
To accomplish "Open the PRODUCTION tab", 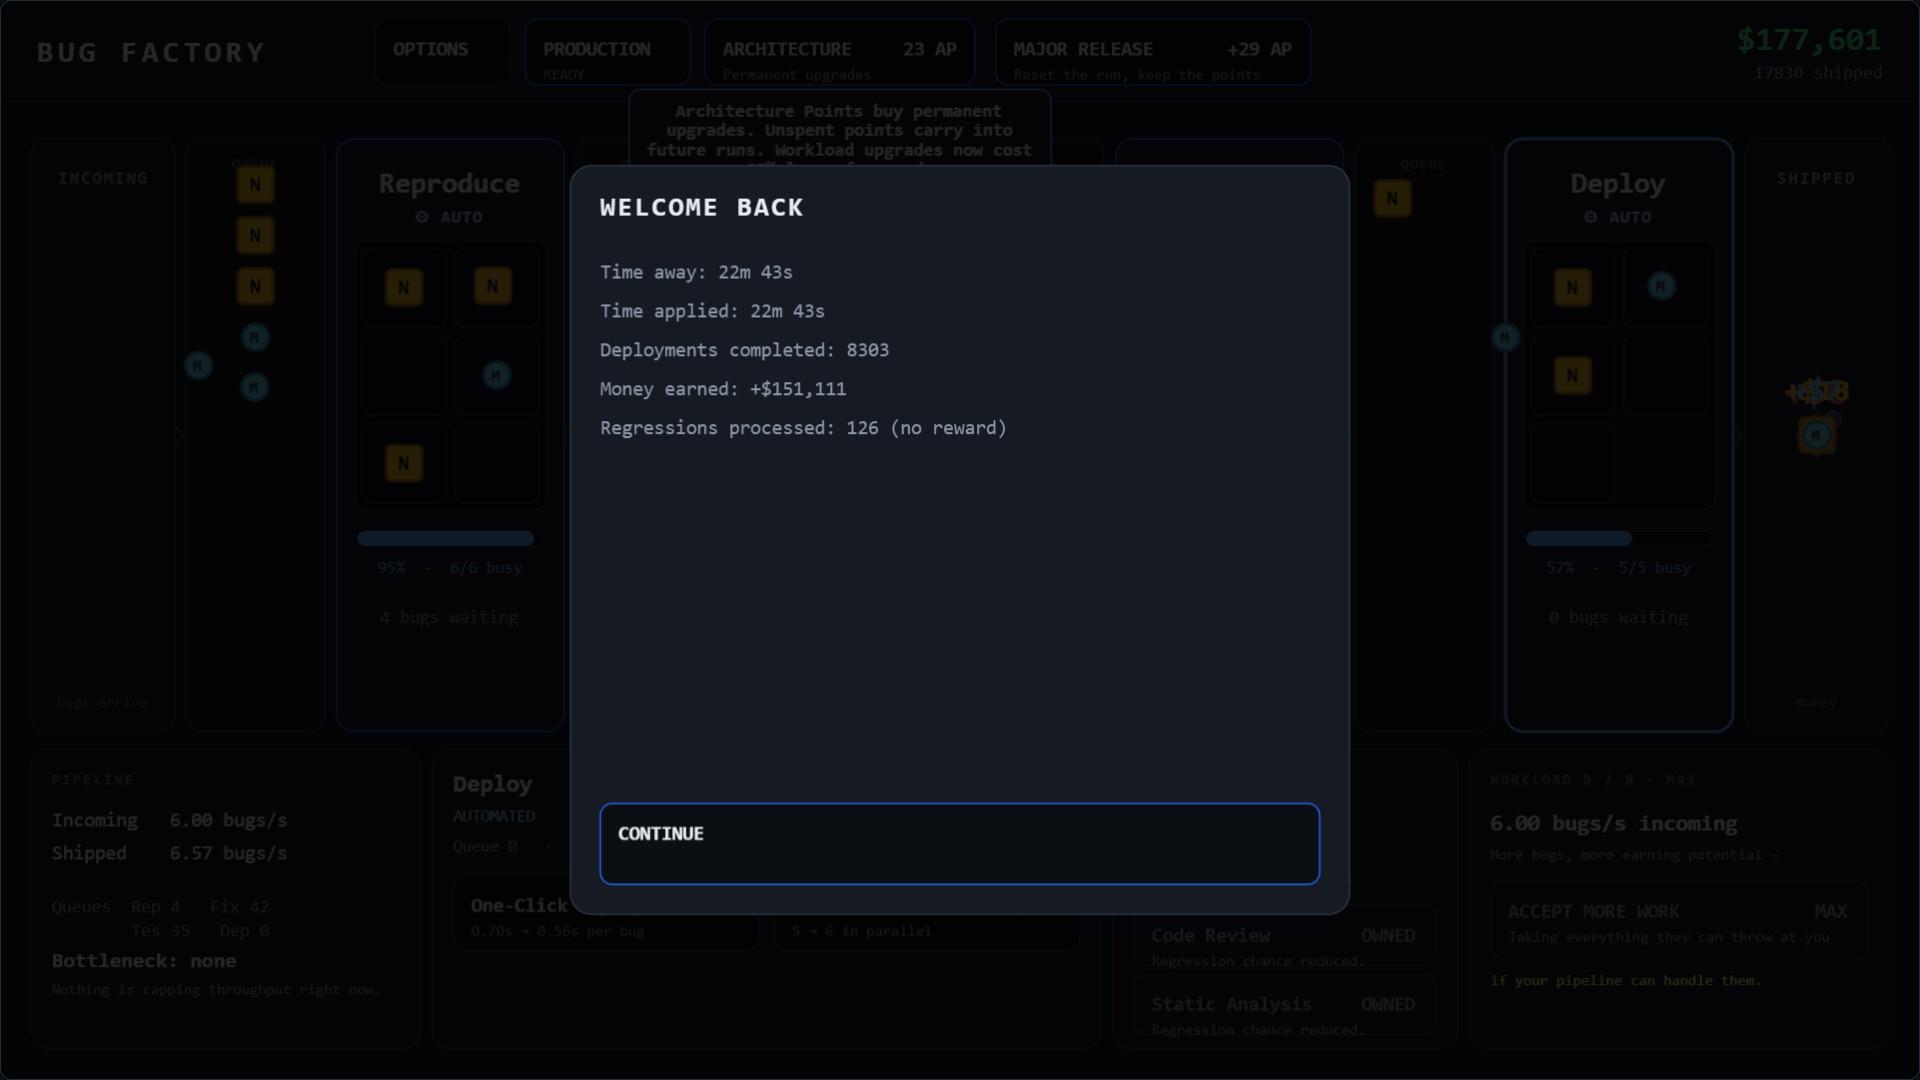I will click(x=607, y=51).
